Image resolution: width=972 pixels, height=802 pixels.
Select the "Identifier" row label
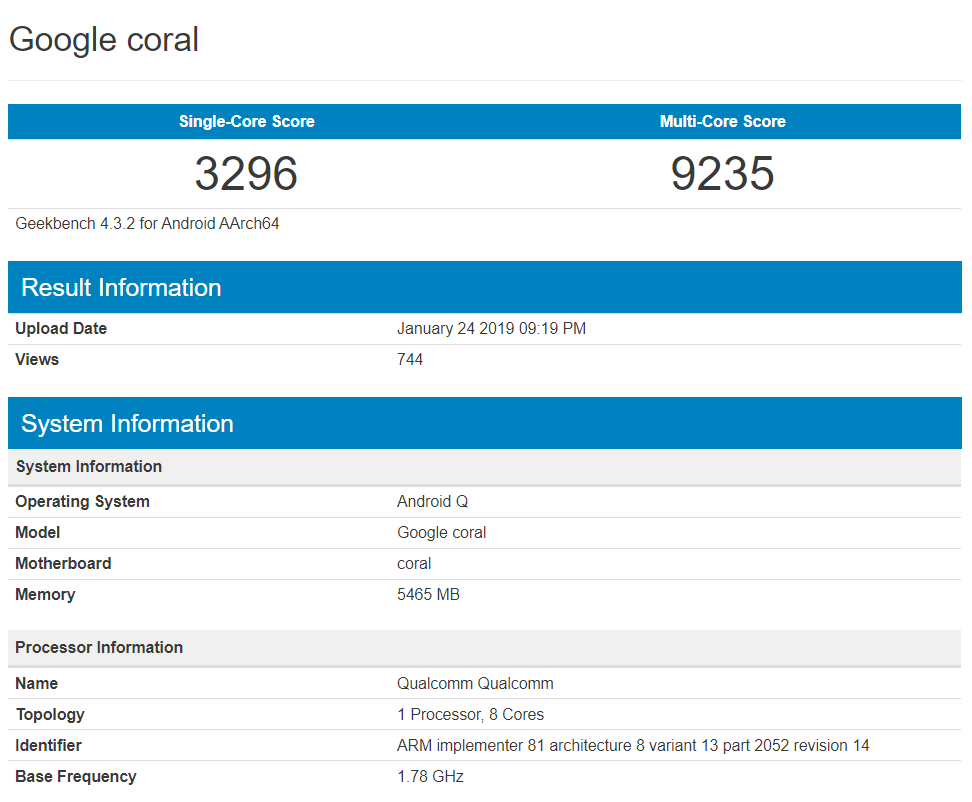(x=48, y=746)
